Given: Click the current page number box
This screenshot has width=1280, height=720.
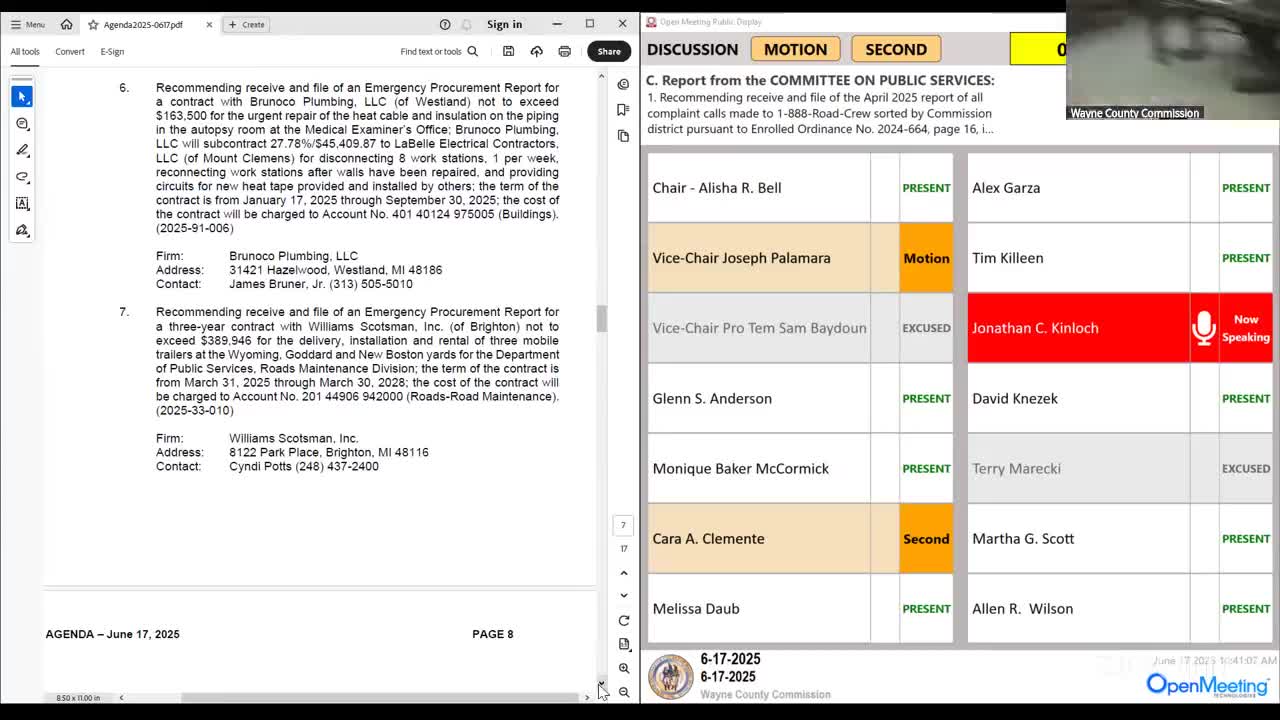Looking at the screenshot, I should [x=623, y=525].
